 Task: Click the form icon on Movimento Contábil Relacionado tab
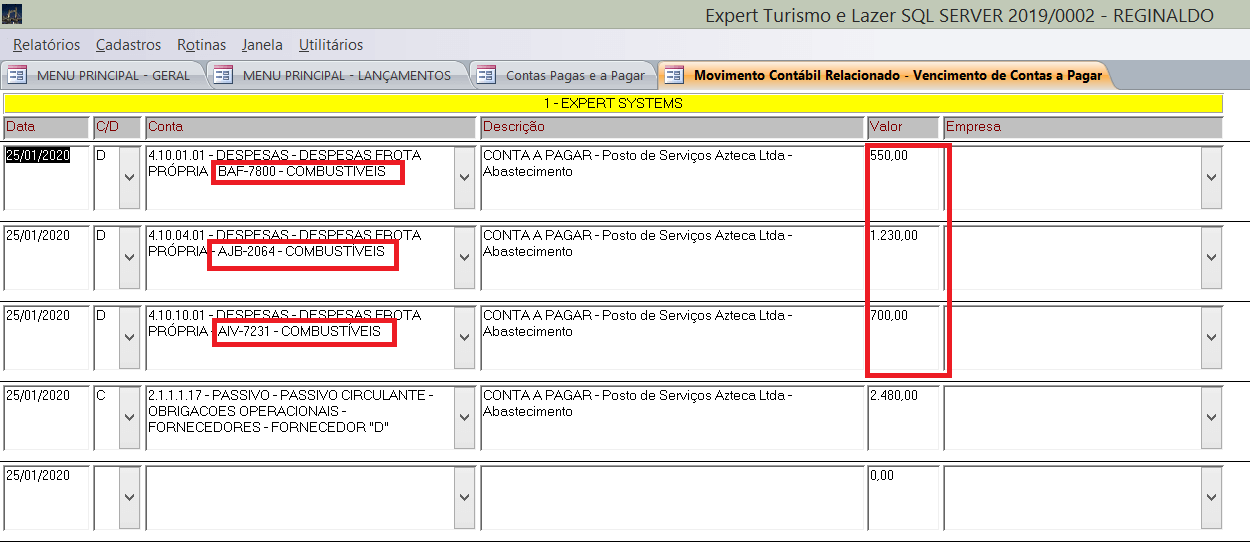675,75
